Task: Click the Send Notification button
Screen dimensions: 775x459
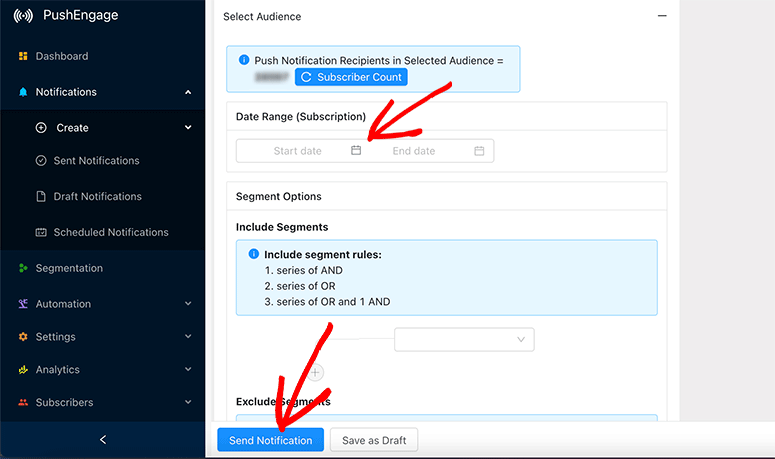Action: click(x=270, y=440)
